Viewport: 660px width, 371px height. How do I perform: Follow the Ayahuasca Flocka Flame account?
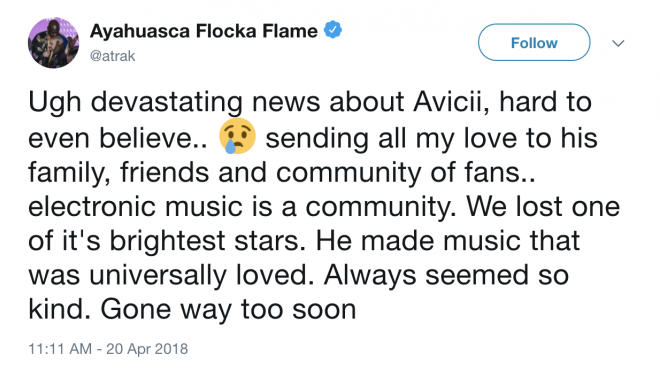click(534, 43)
